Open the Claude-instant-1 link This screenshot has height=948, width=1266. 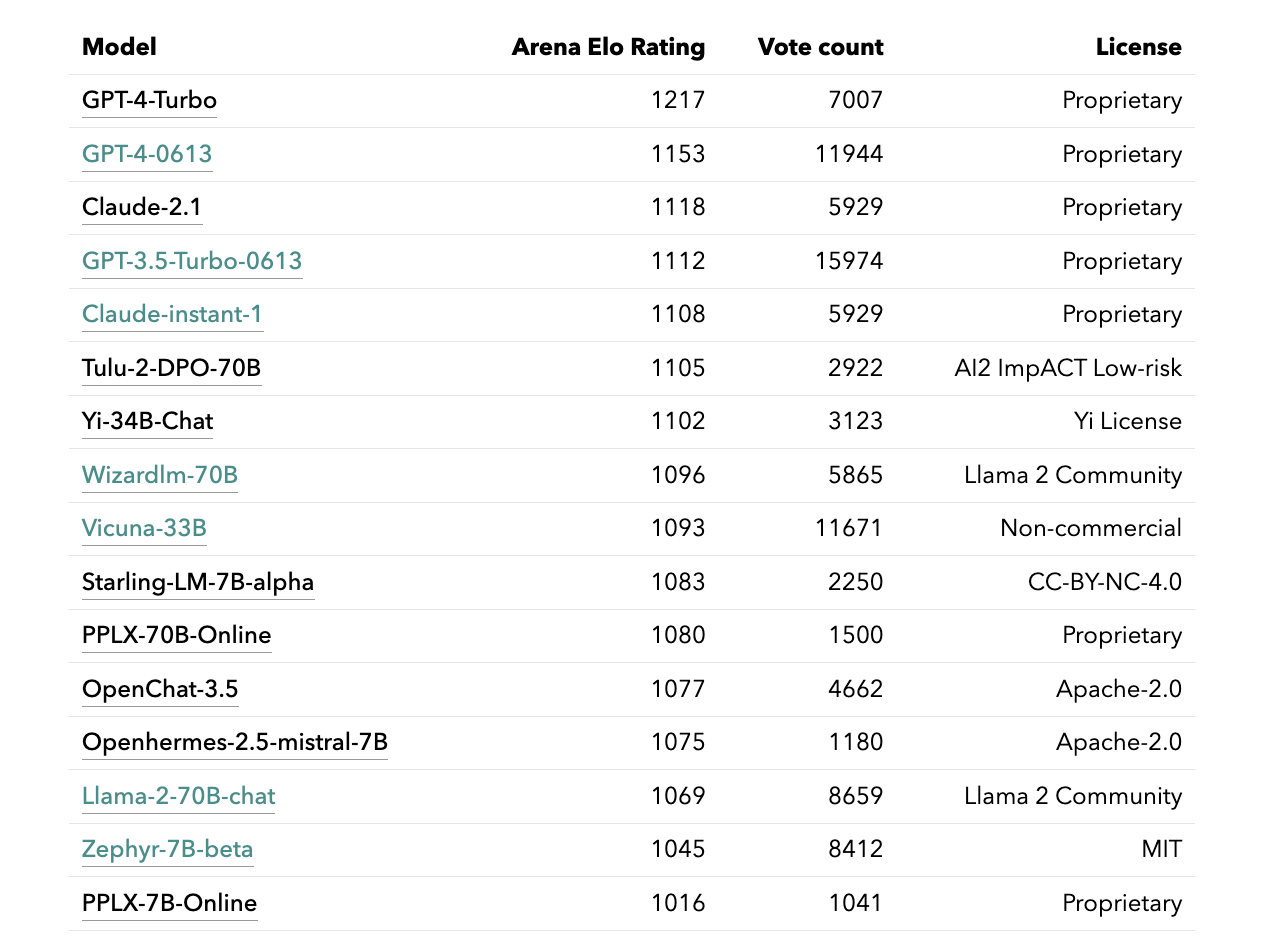(172, 315)
